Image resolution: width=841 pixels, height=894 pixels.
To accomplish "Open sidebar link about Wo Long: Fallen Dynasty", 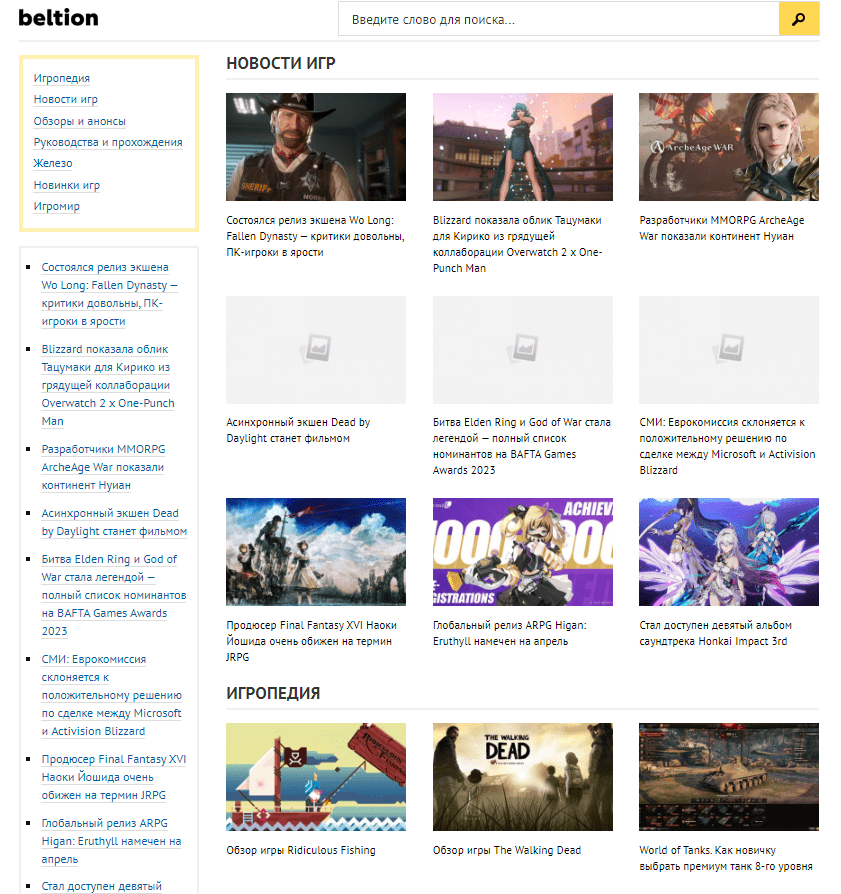I will (109, 294).
